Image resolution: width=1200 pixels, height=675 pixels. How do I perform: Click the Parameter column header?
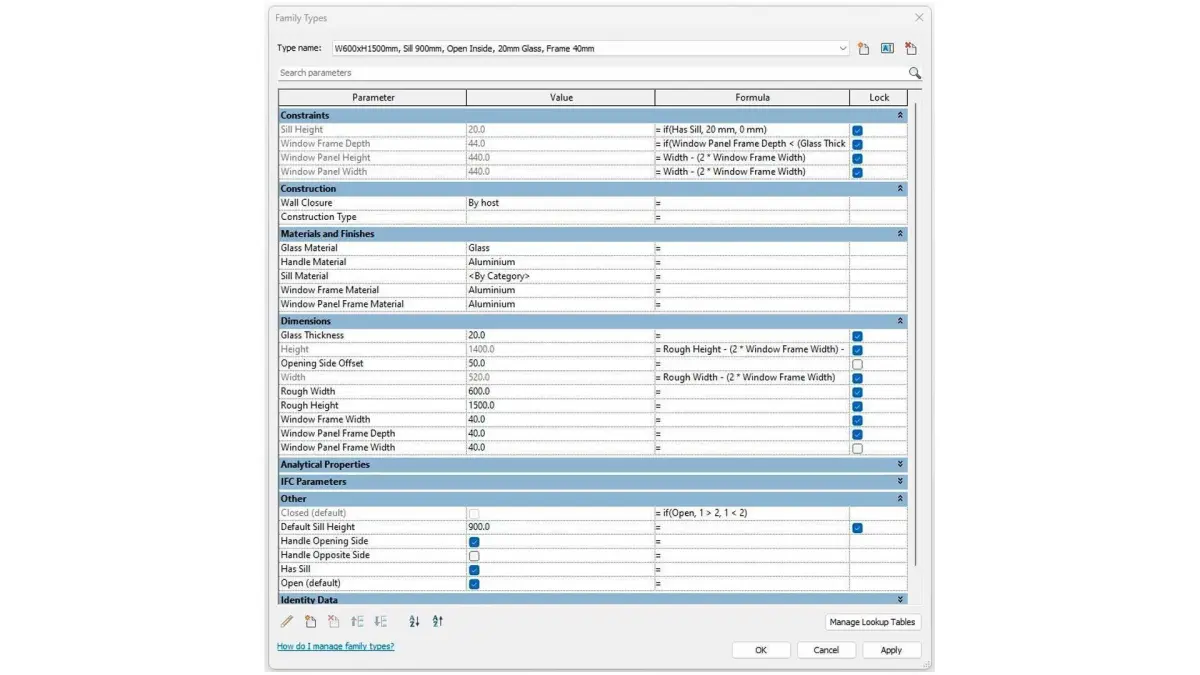373,97
